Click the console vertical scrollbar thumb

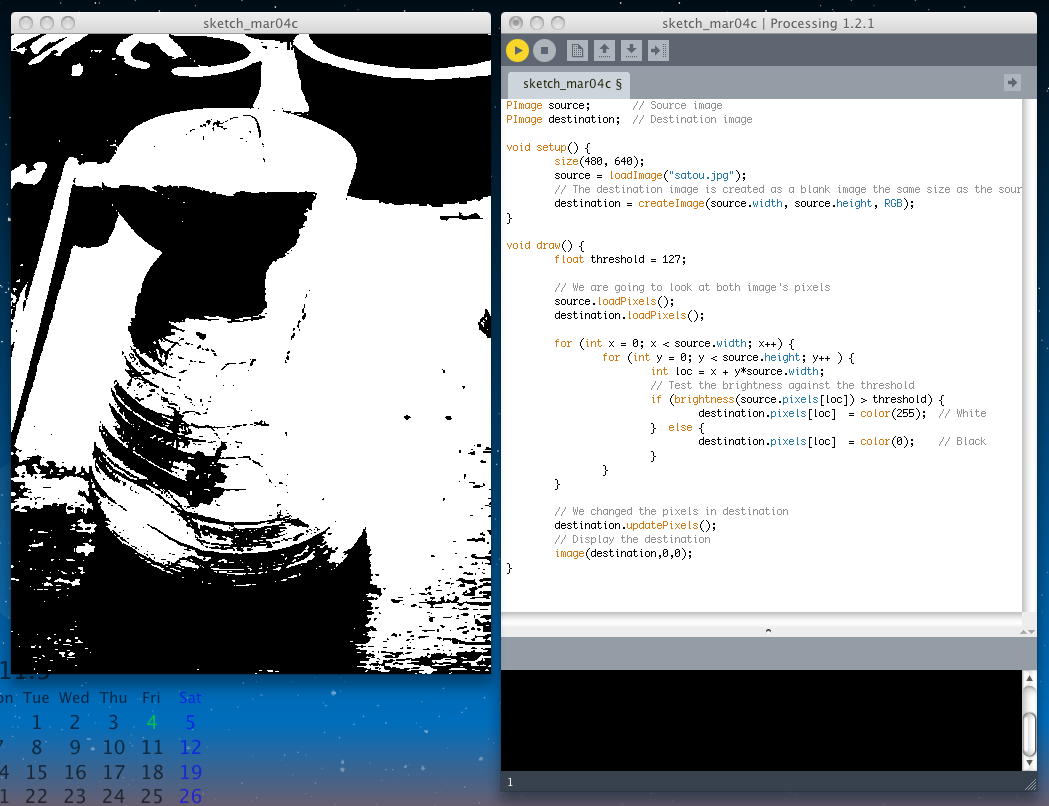coord(1029,735)
